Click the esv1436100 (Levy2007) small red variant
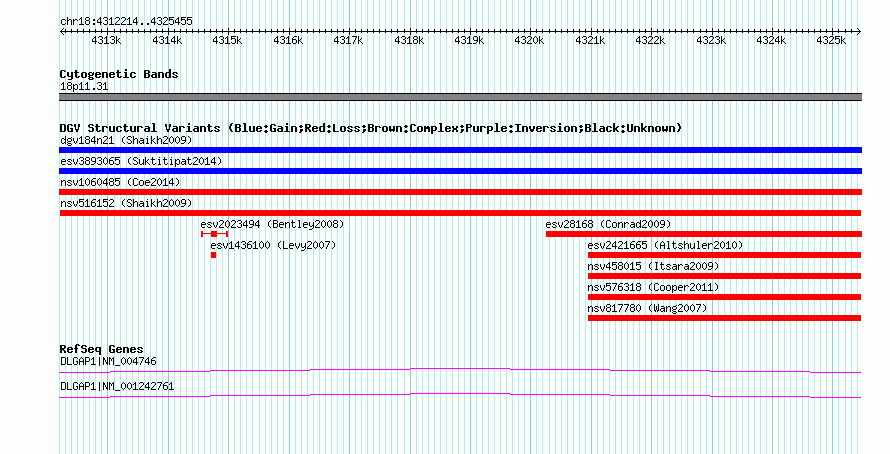This screenshot has height=454, width=890. pos(213,255)
